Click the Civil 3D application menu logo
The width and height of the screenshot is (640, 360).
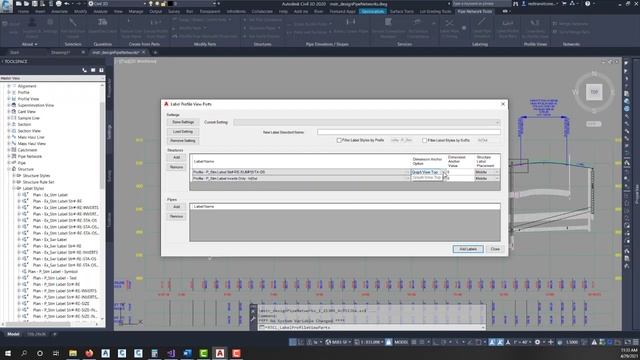[6, 6]
